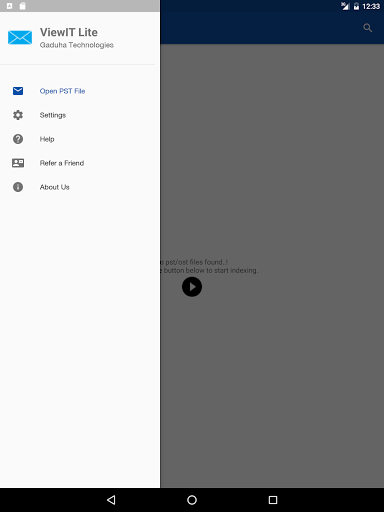This screenshot has width=384, height=512.
Task: Open search with the magnifier icon
Action: click(368, 28)
